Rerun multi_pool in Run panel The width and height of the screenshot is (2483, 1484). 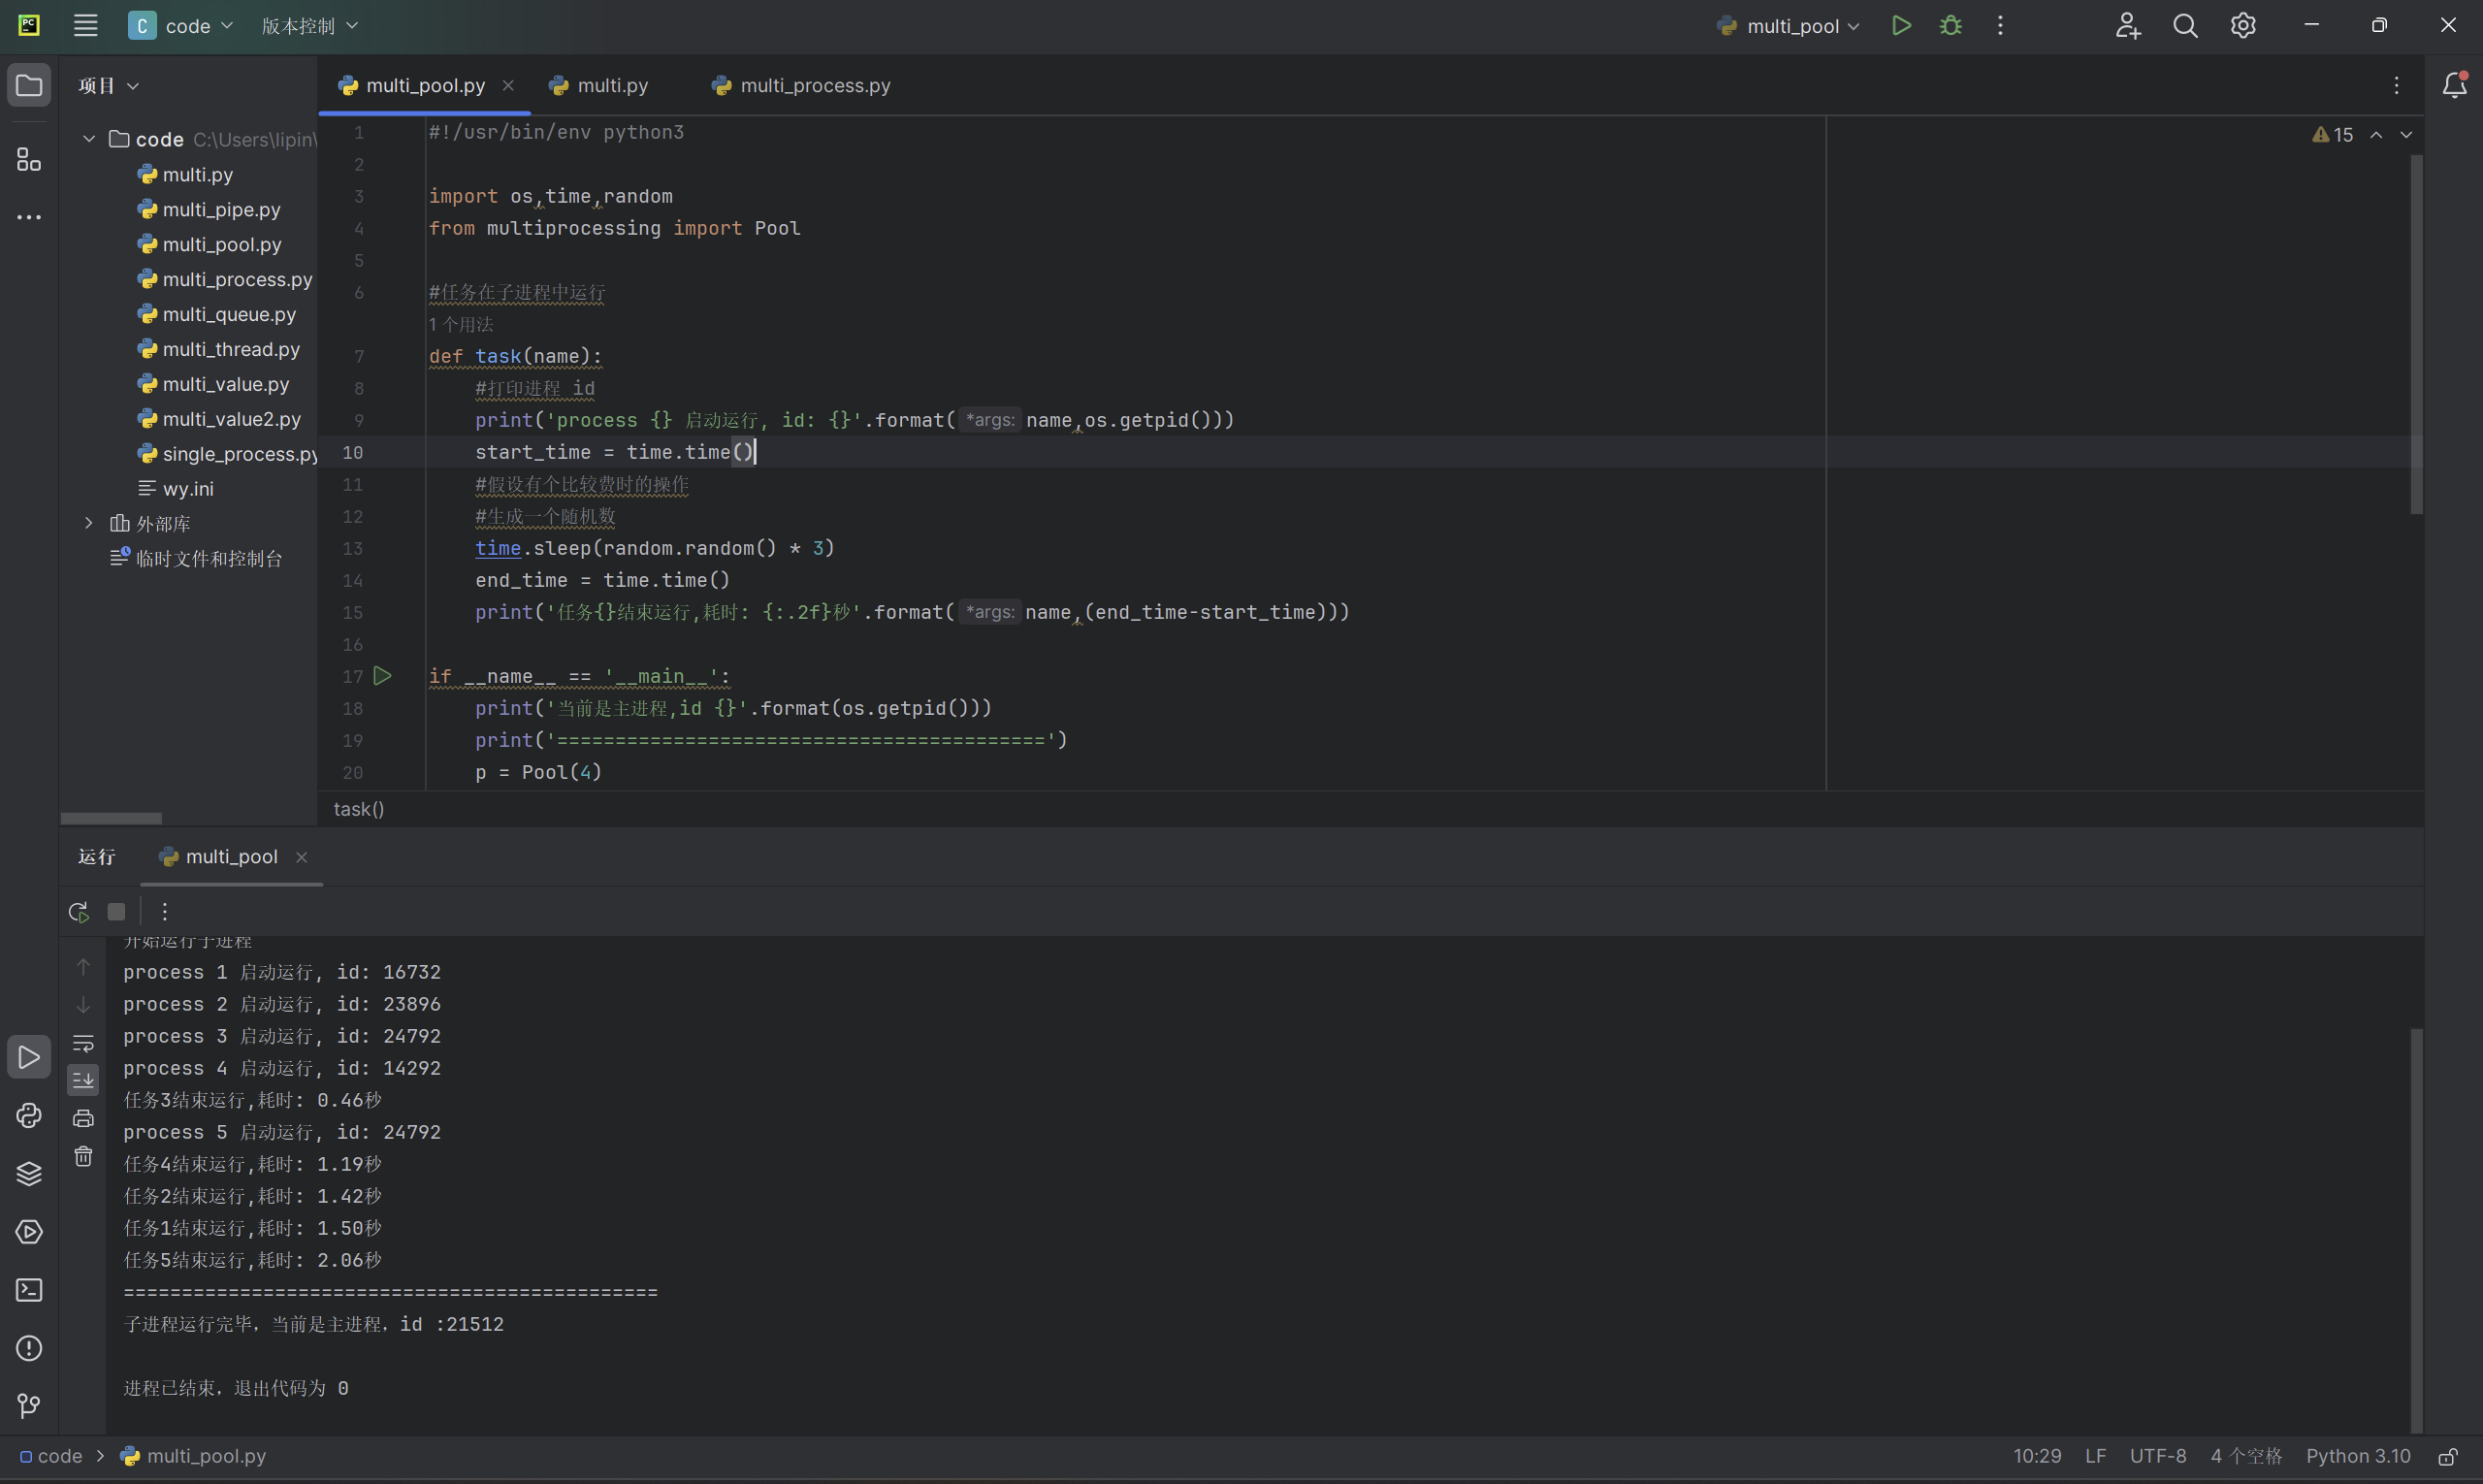click(x=79, y=912)
